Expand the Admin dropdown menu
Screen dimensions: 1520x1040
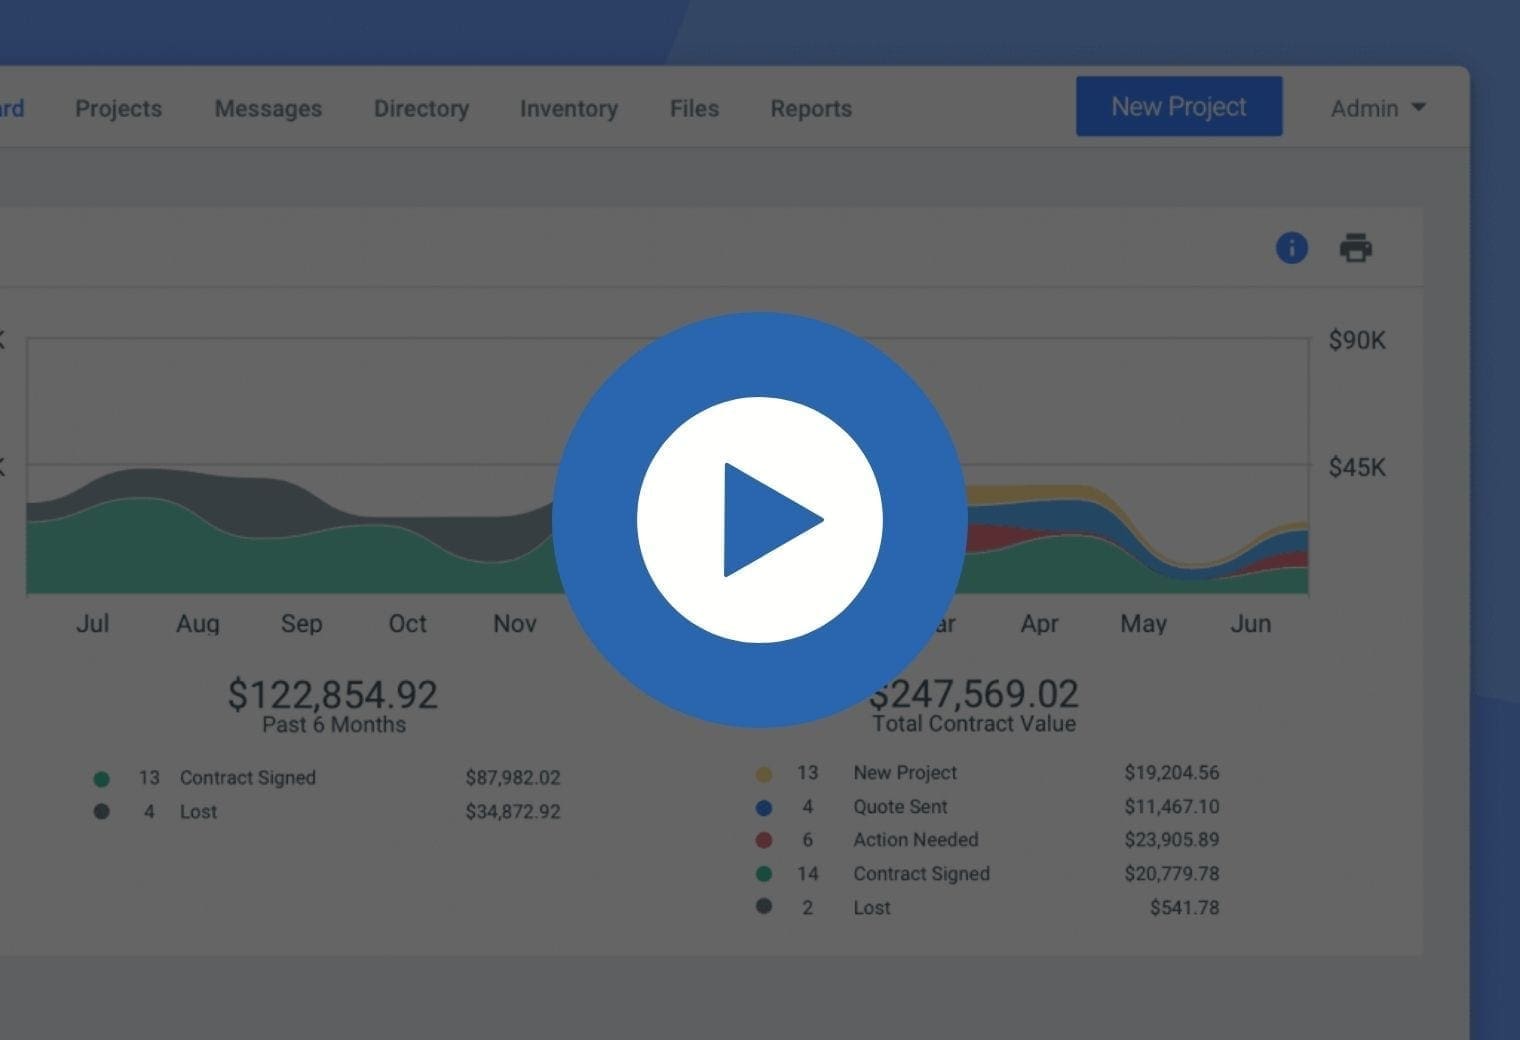pyautogui.click(x=1378, y=108)
